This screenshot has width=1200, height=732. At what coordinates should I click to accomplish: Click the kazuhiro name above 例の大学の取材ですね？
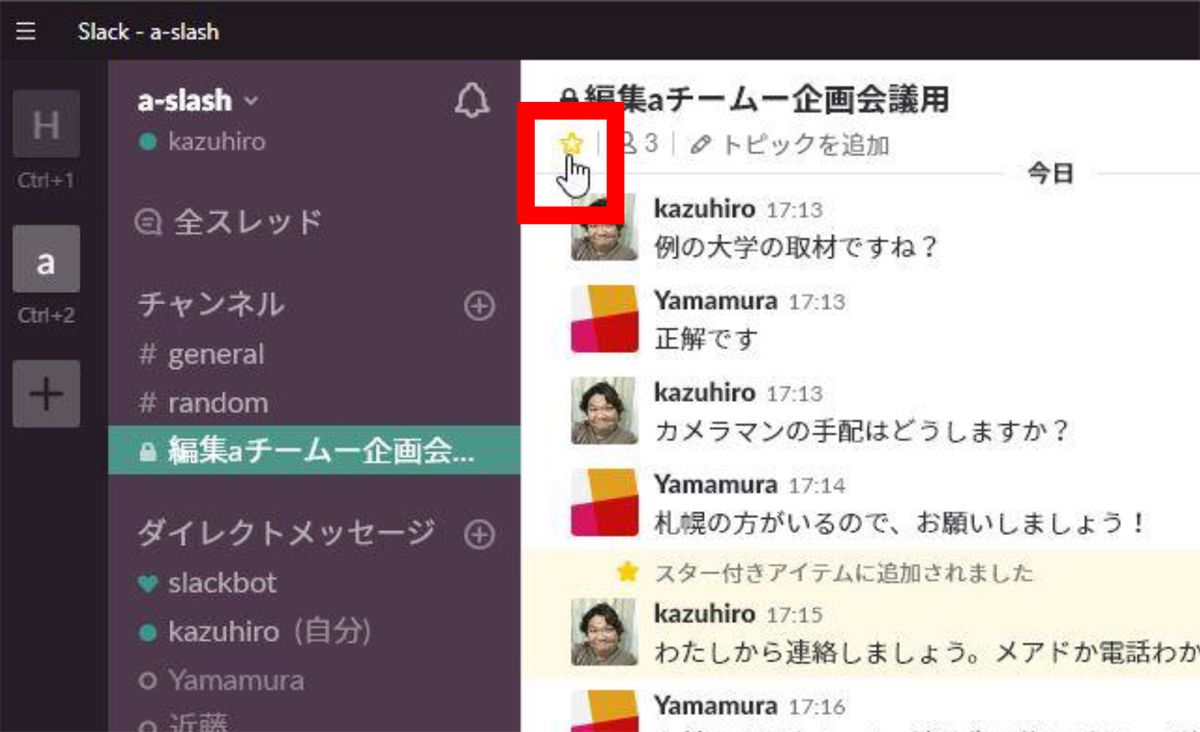coord(704,208)
